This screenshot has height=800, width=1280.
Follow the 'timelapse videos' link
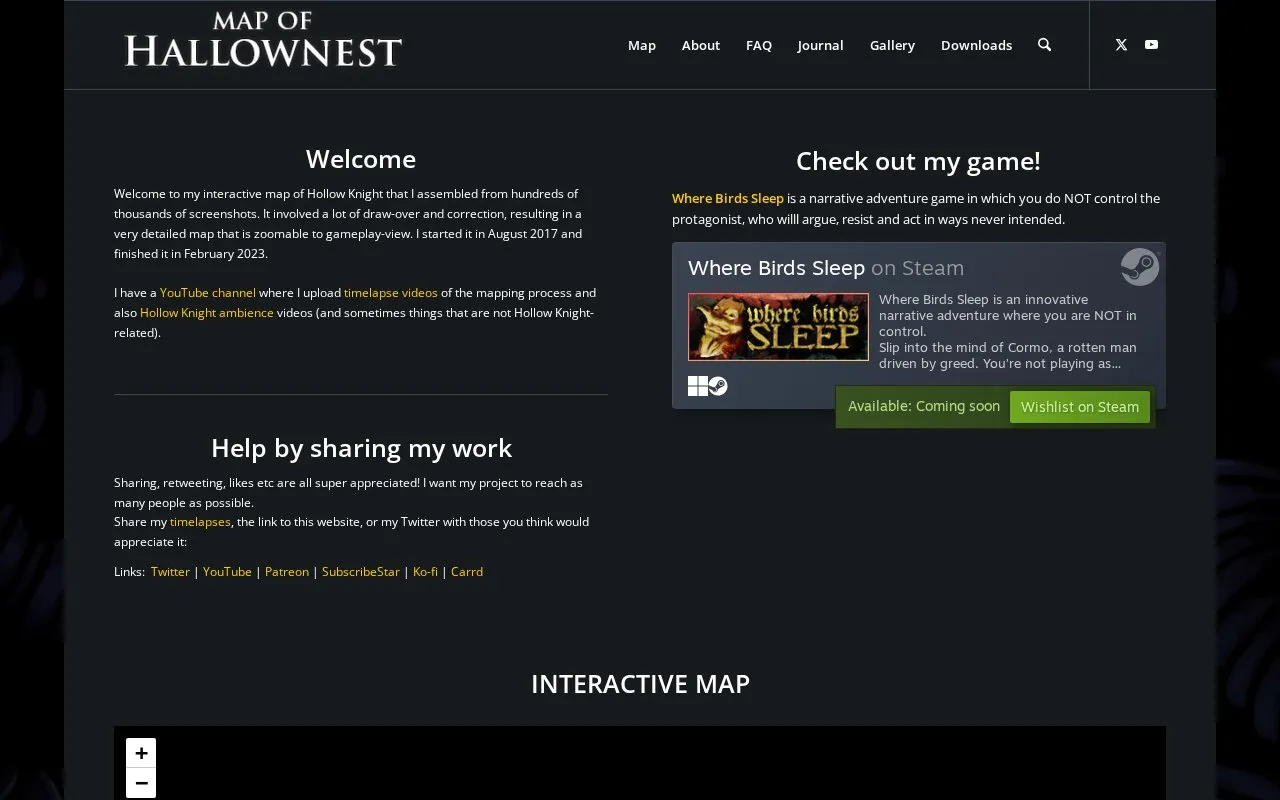tap(391, 293)
